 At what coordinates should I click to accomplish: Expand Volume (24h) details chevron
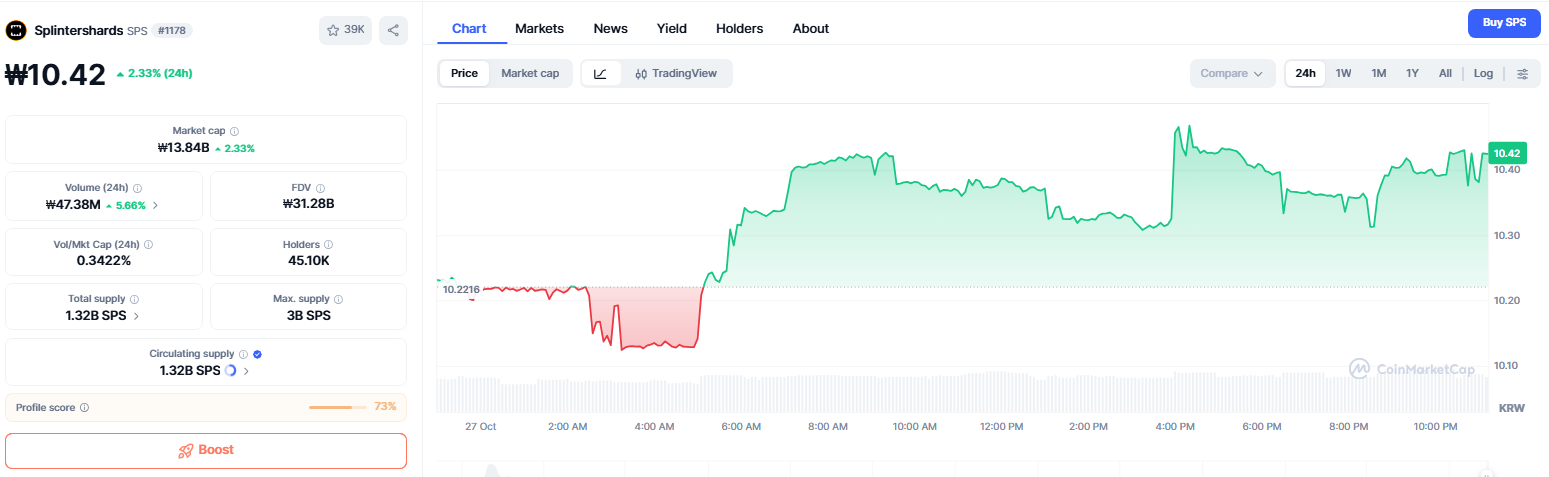[x=155, y=205]
